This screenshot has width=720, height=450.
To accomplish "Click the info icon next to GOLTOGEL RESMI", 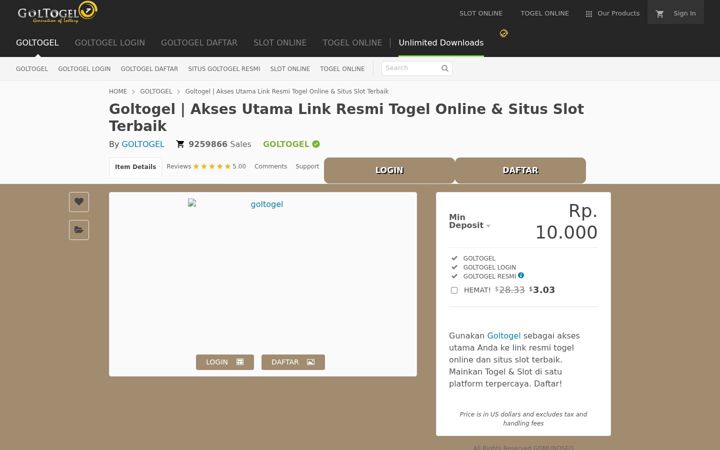I will [x=521, y=276].
